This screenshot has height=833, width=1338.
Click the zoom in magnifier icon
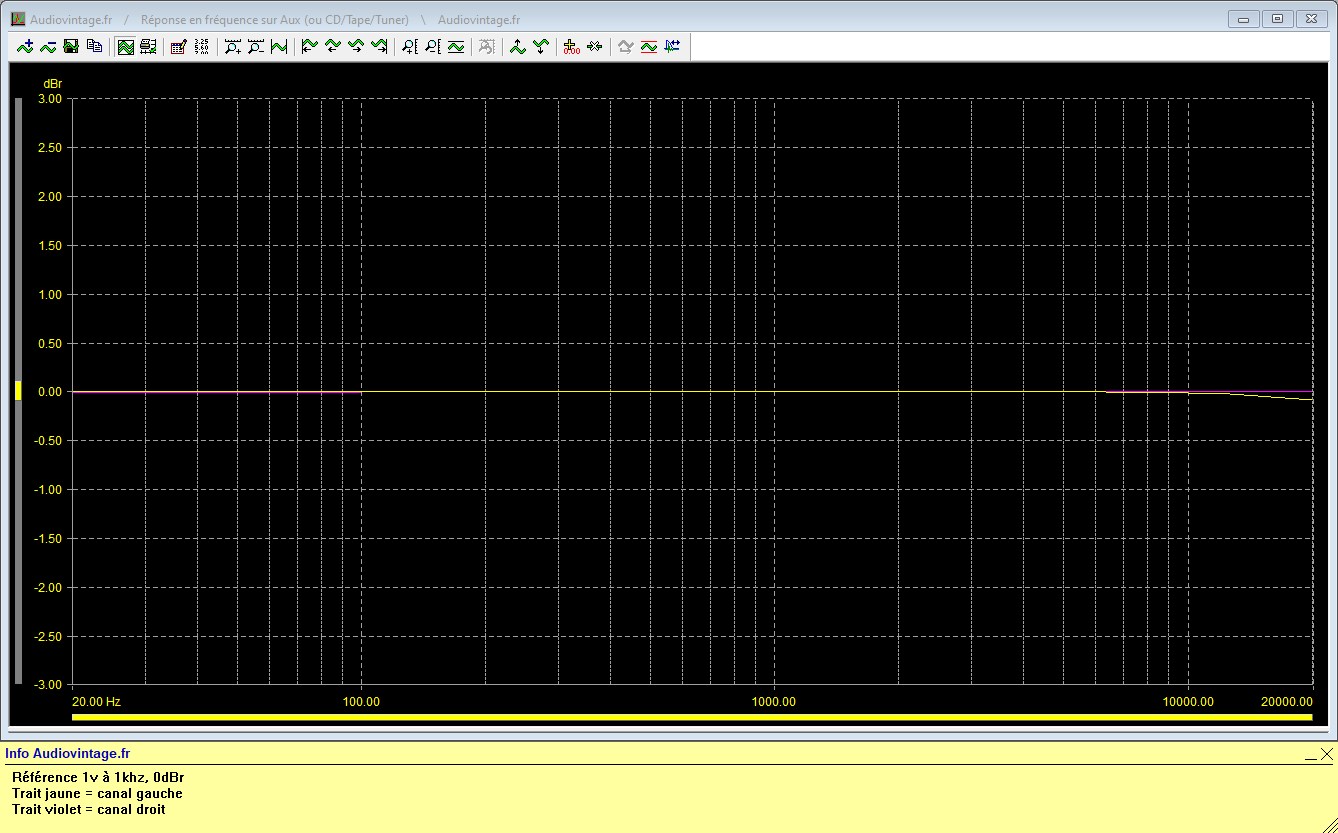point(233,46)
